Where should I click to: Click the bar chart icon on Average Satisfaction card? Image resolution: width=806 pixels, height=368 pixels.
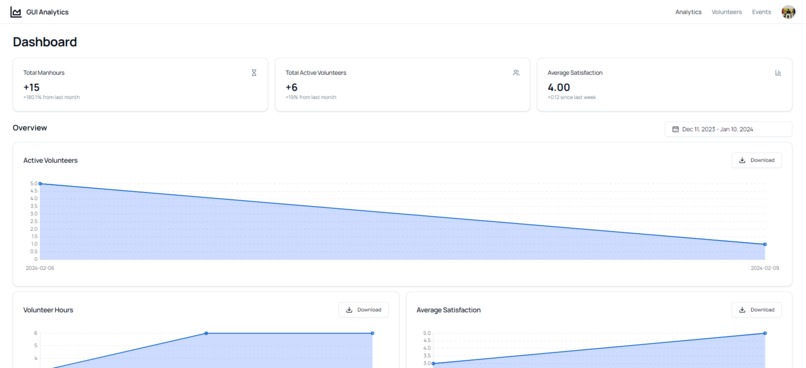click(x=778, y=73)
